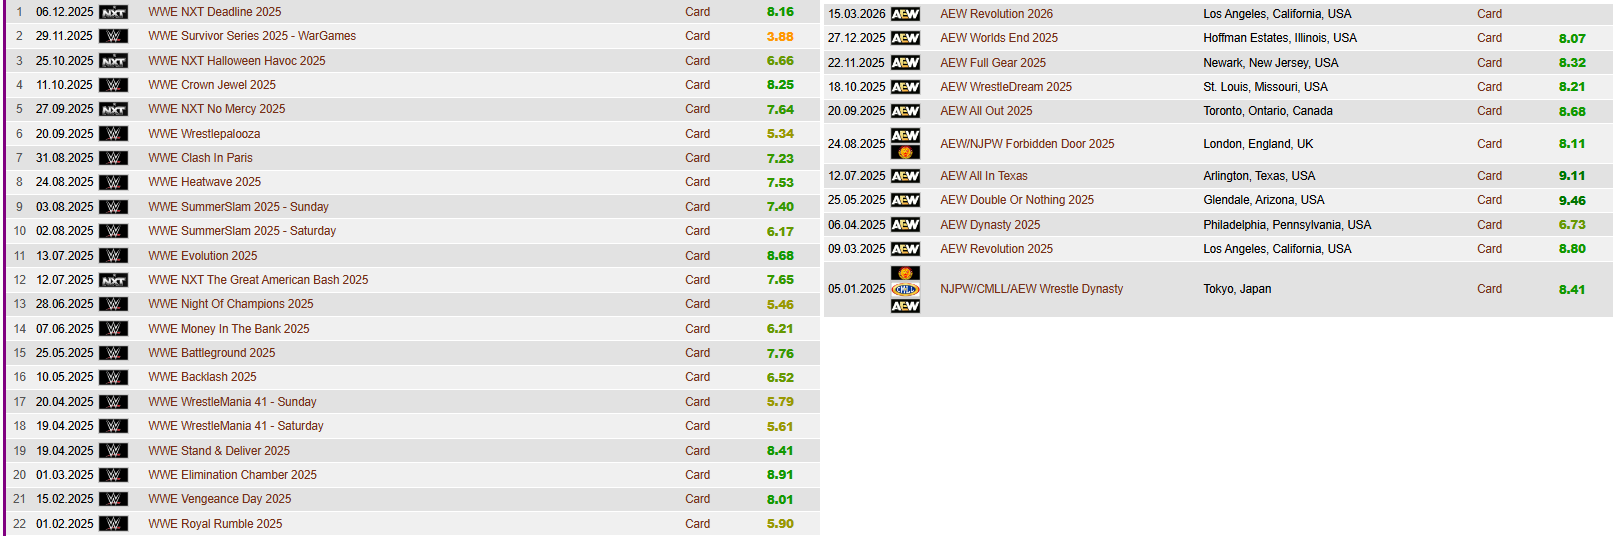The height and width of the screenshot is (536, 1617).
Task: Open AEW WrestleDream 2025 event
Action: click(1006, 87)
